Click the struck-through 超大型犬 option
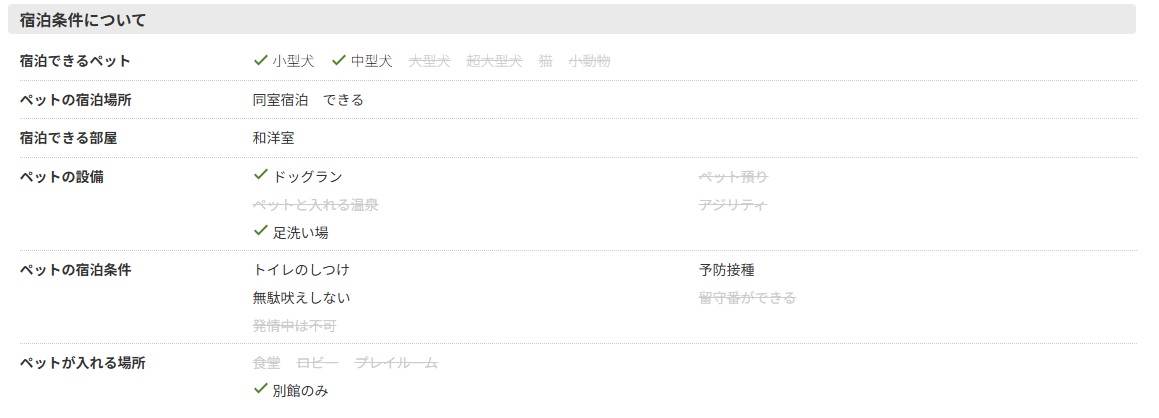Viewport: 1159px width, 418px height. pos(494,61)
